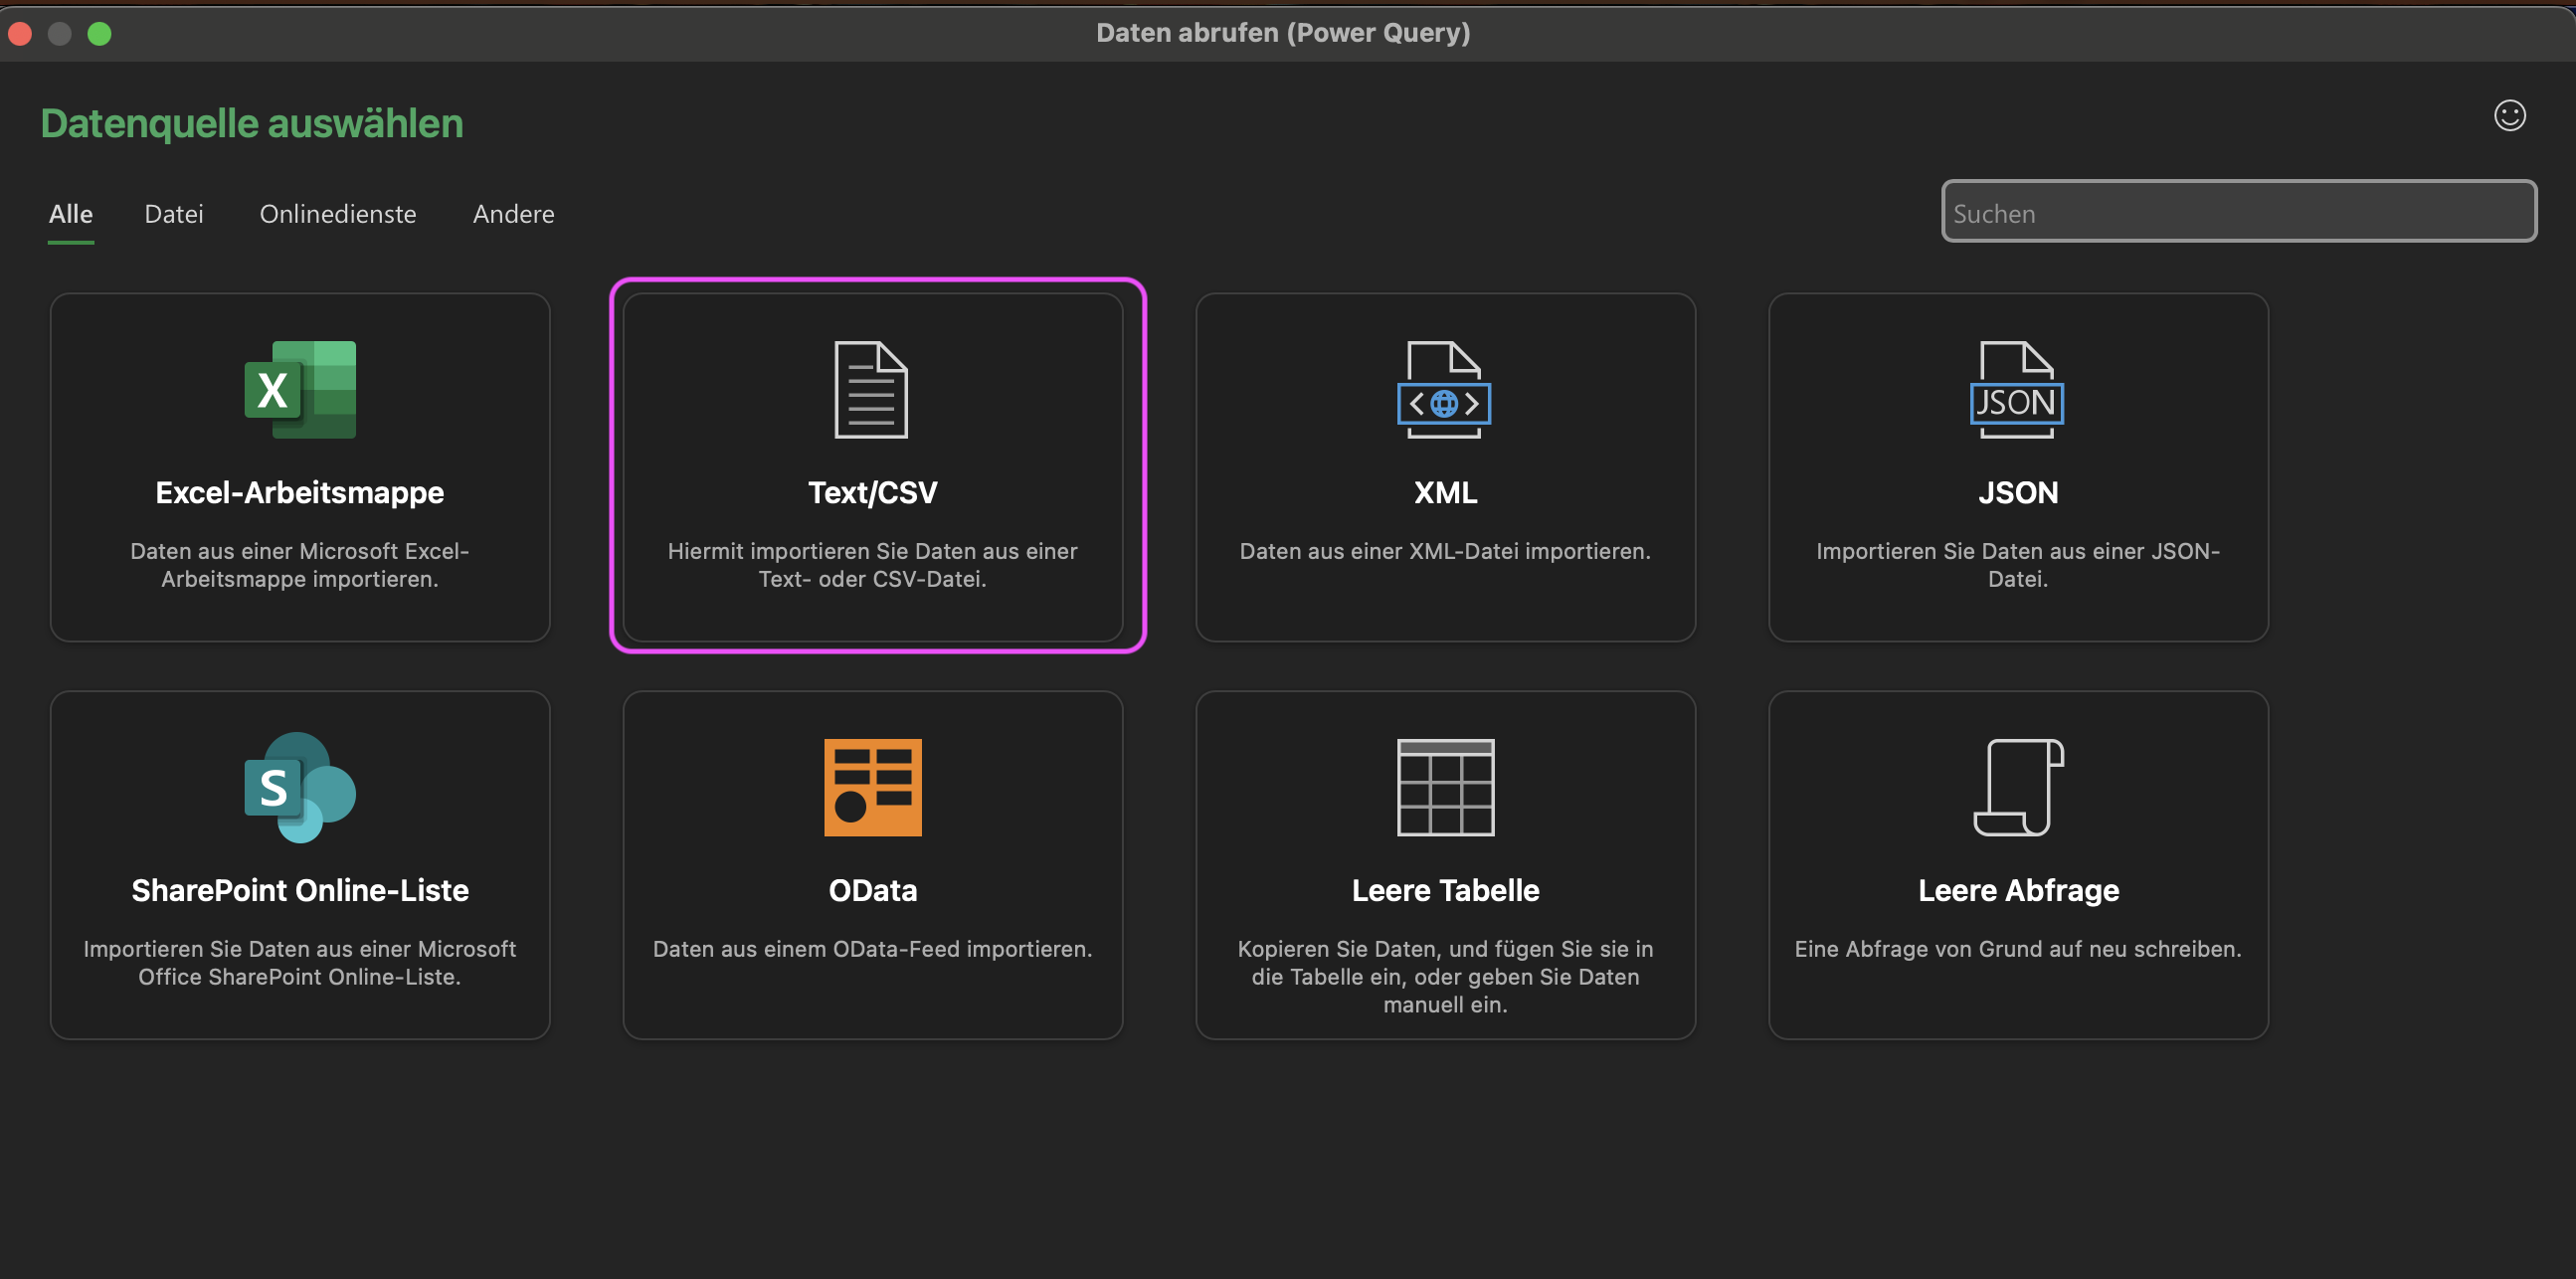Image resolution: width=2576 pixels, height=1279 pixels.
Task: Pick the XML title label
Action: click(1445, 492)
